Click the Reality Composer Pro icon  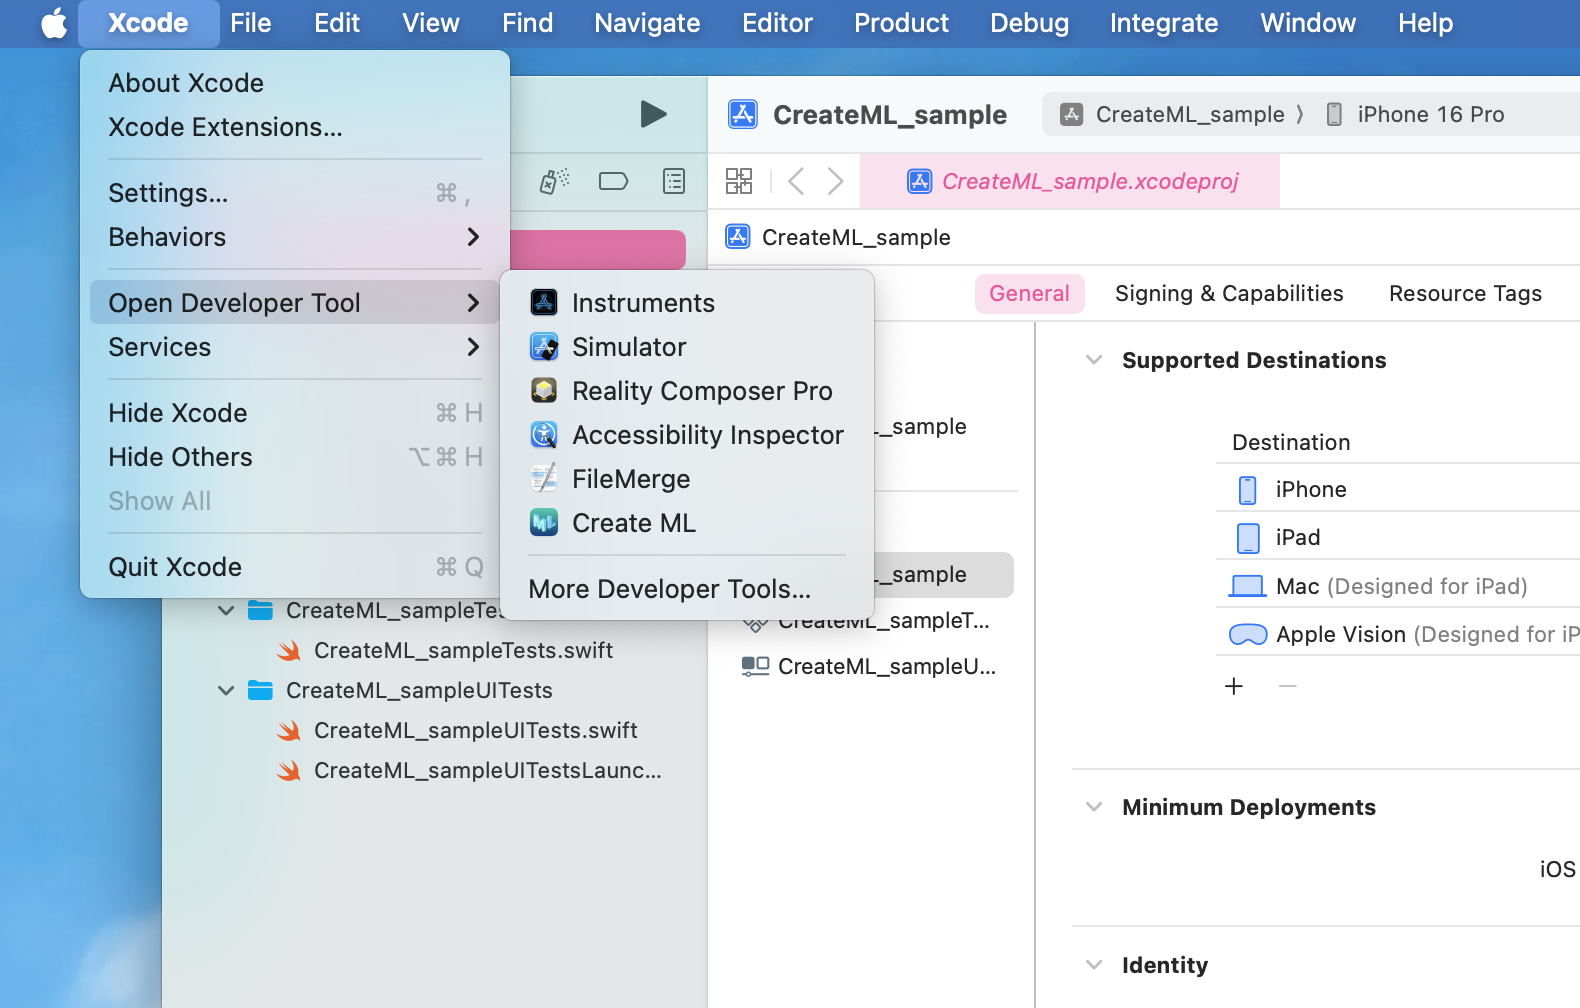[544, 390]
